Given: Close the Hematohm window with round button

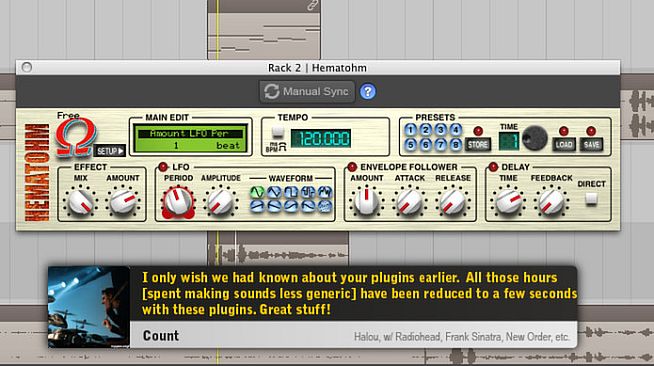Looking at the screenshot, I should [27, 67].
